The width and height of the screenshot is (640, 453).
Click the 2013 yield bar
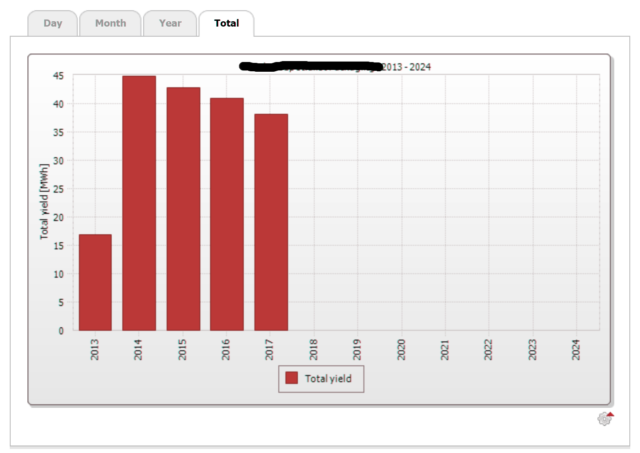[95, 282]
